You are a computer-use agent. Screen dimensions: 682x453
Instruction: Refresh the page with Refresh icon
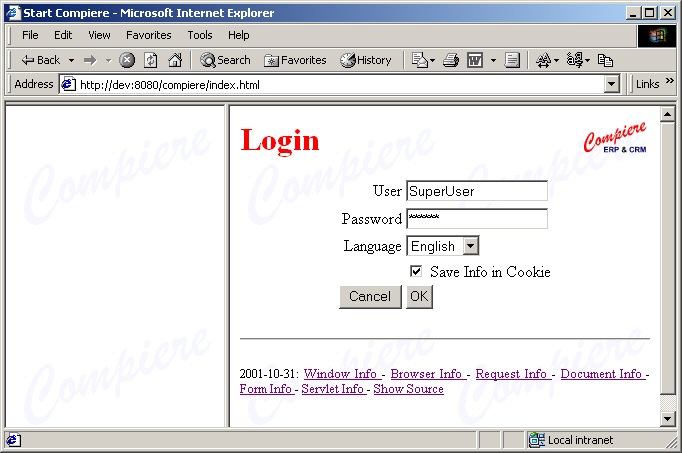coord(150,60)
